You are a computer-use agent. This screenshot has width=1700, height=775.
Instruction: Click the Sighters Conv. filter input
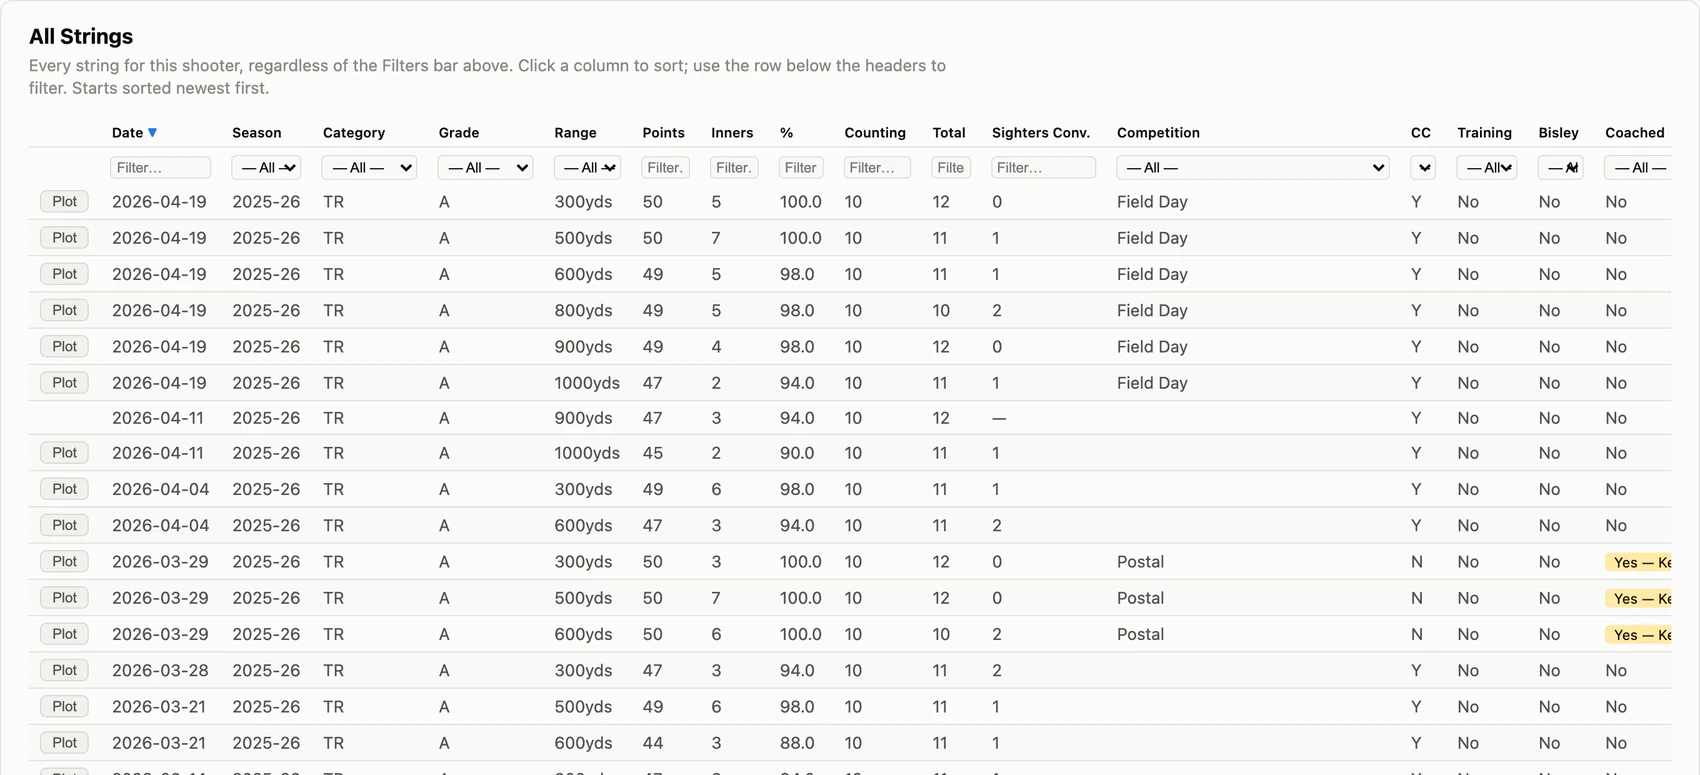1043,168
